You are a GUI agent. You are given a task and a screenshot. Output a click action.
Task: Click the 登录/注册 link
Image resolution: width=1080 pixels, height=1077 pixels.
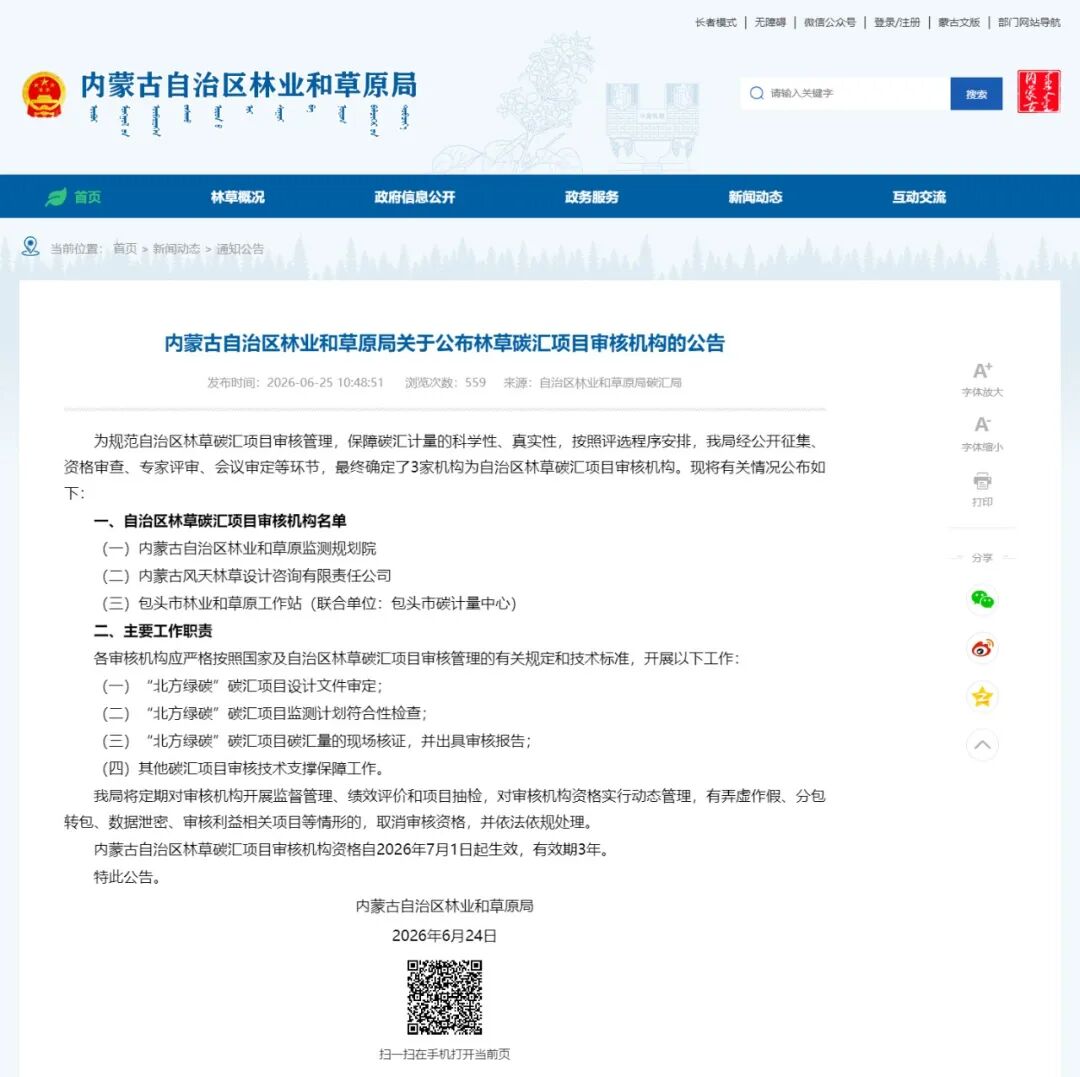click(x=897, y=23)
